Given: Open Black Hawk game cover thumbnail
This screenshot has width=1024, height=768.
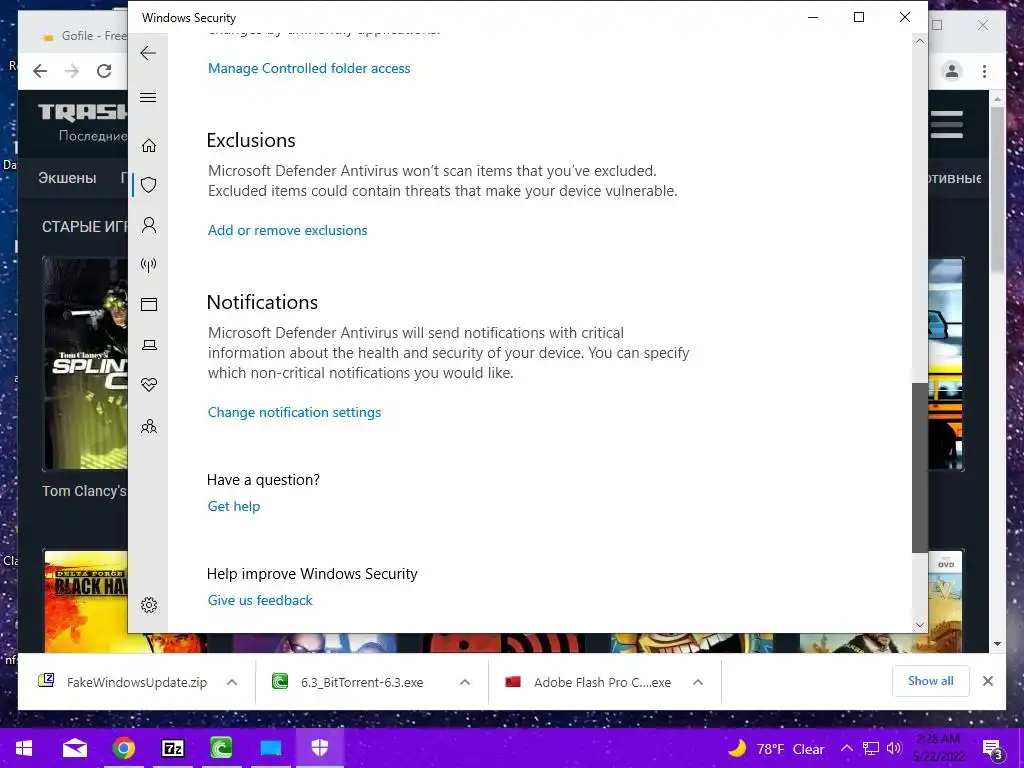Looking at the screenshot, I should 86,601.
